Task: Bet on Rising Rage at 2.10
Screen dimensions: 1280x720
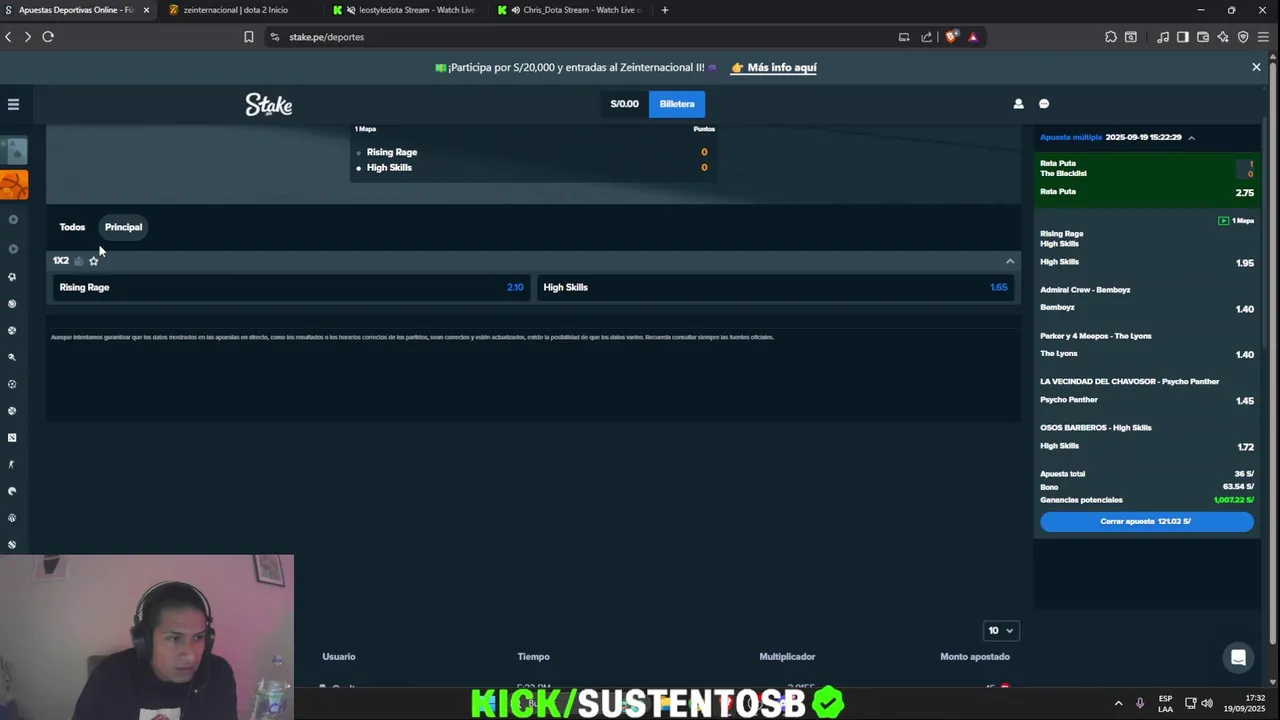Action: [290, 287]
